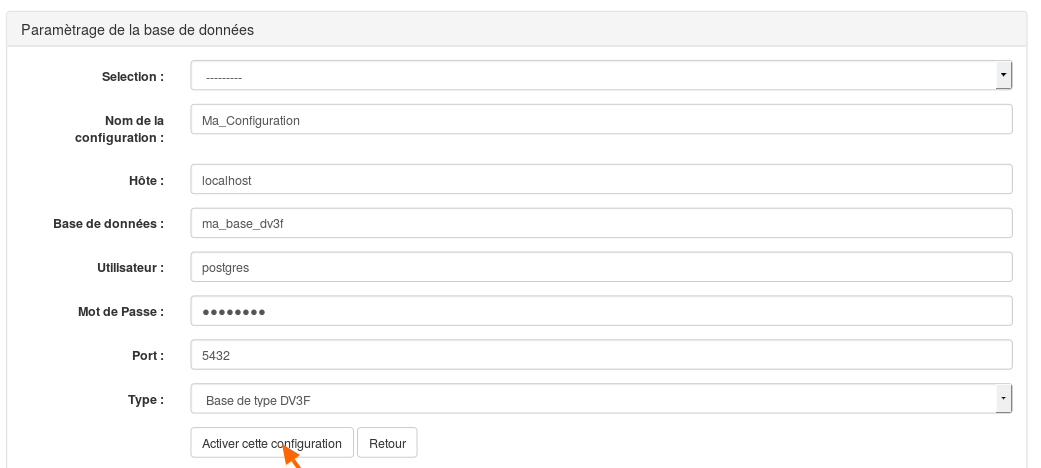The width and height of the screenshot is (1041, 468).
Task: Click the 'Selection :' label
Action: click(x=133, y=76)
